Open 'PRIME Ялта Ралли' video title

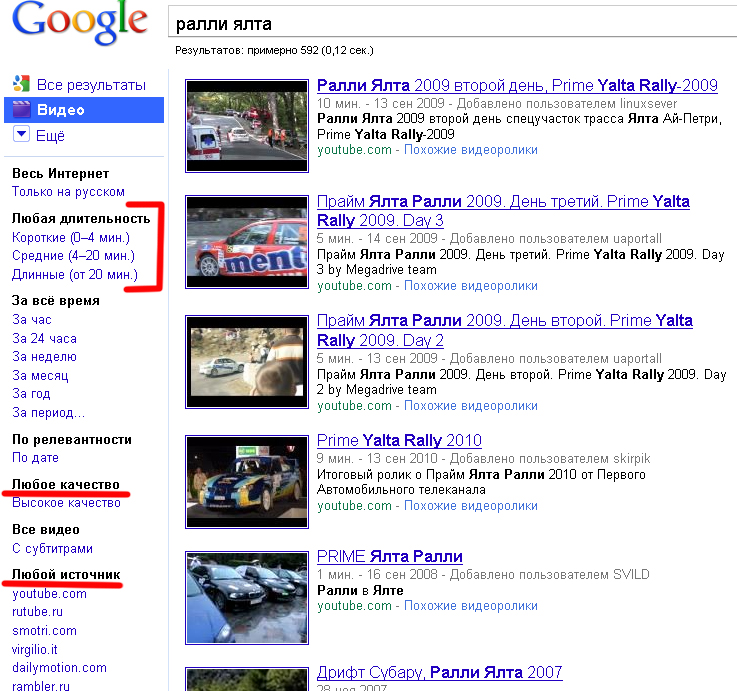(390, 557)
